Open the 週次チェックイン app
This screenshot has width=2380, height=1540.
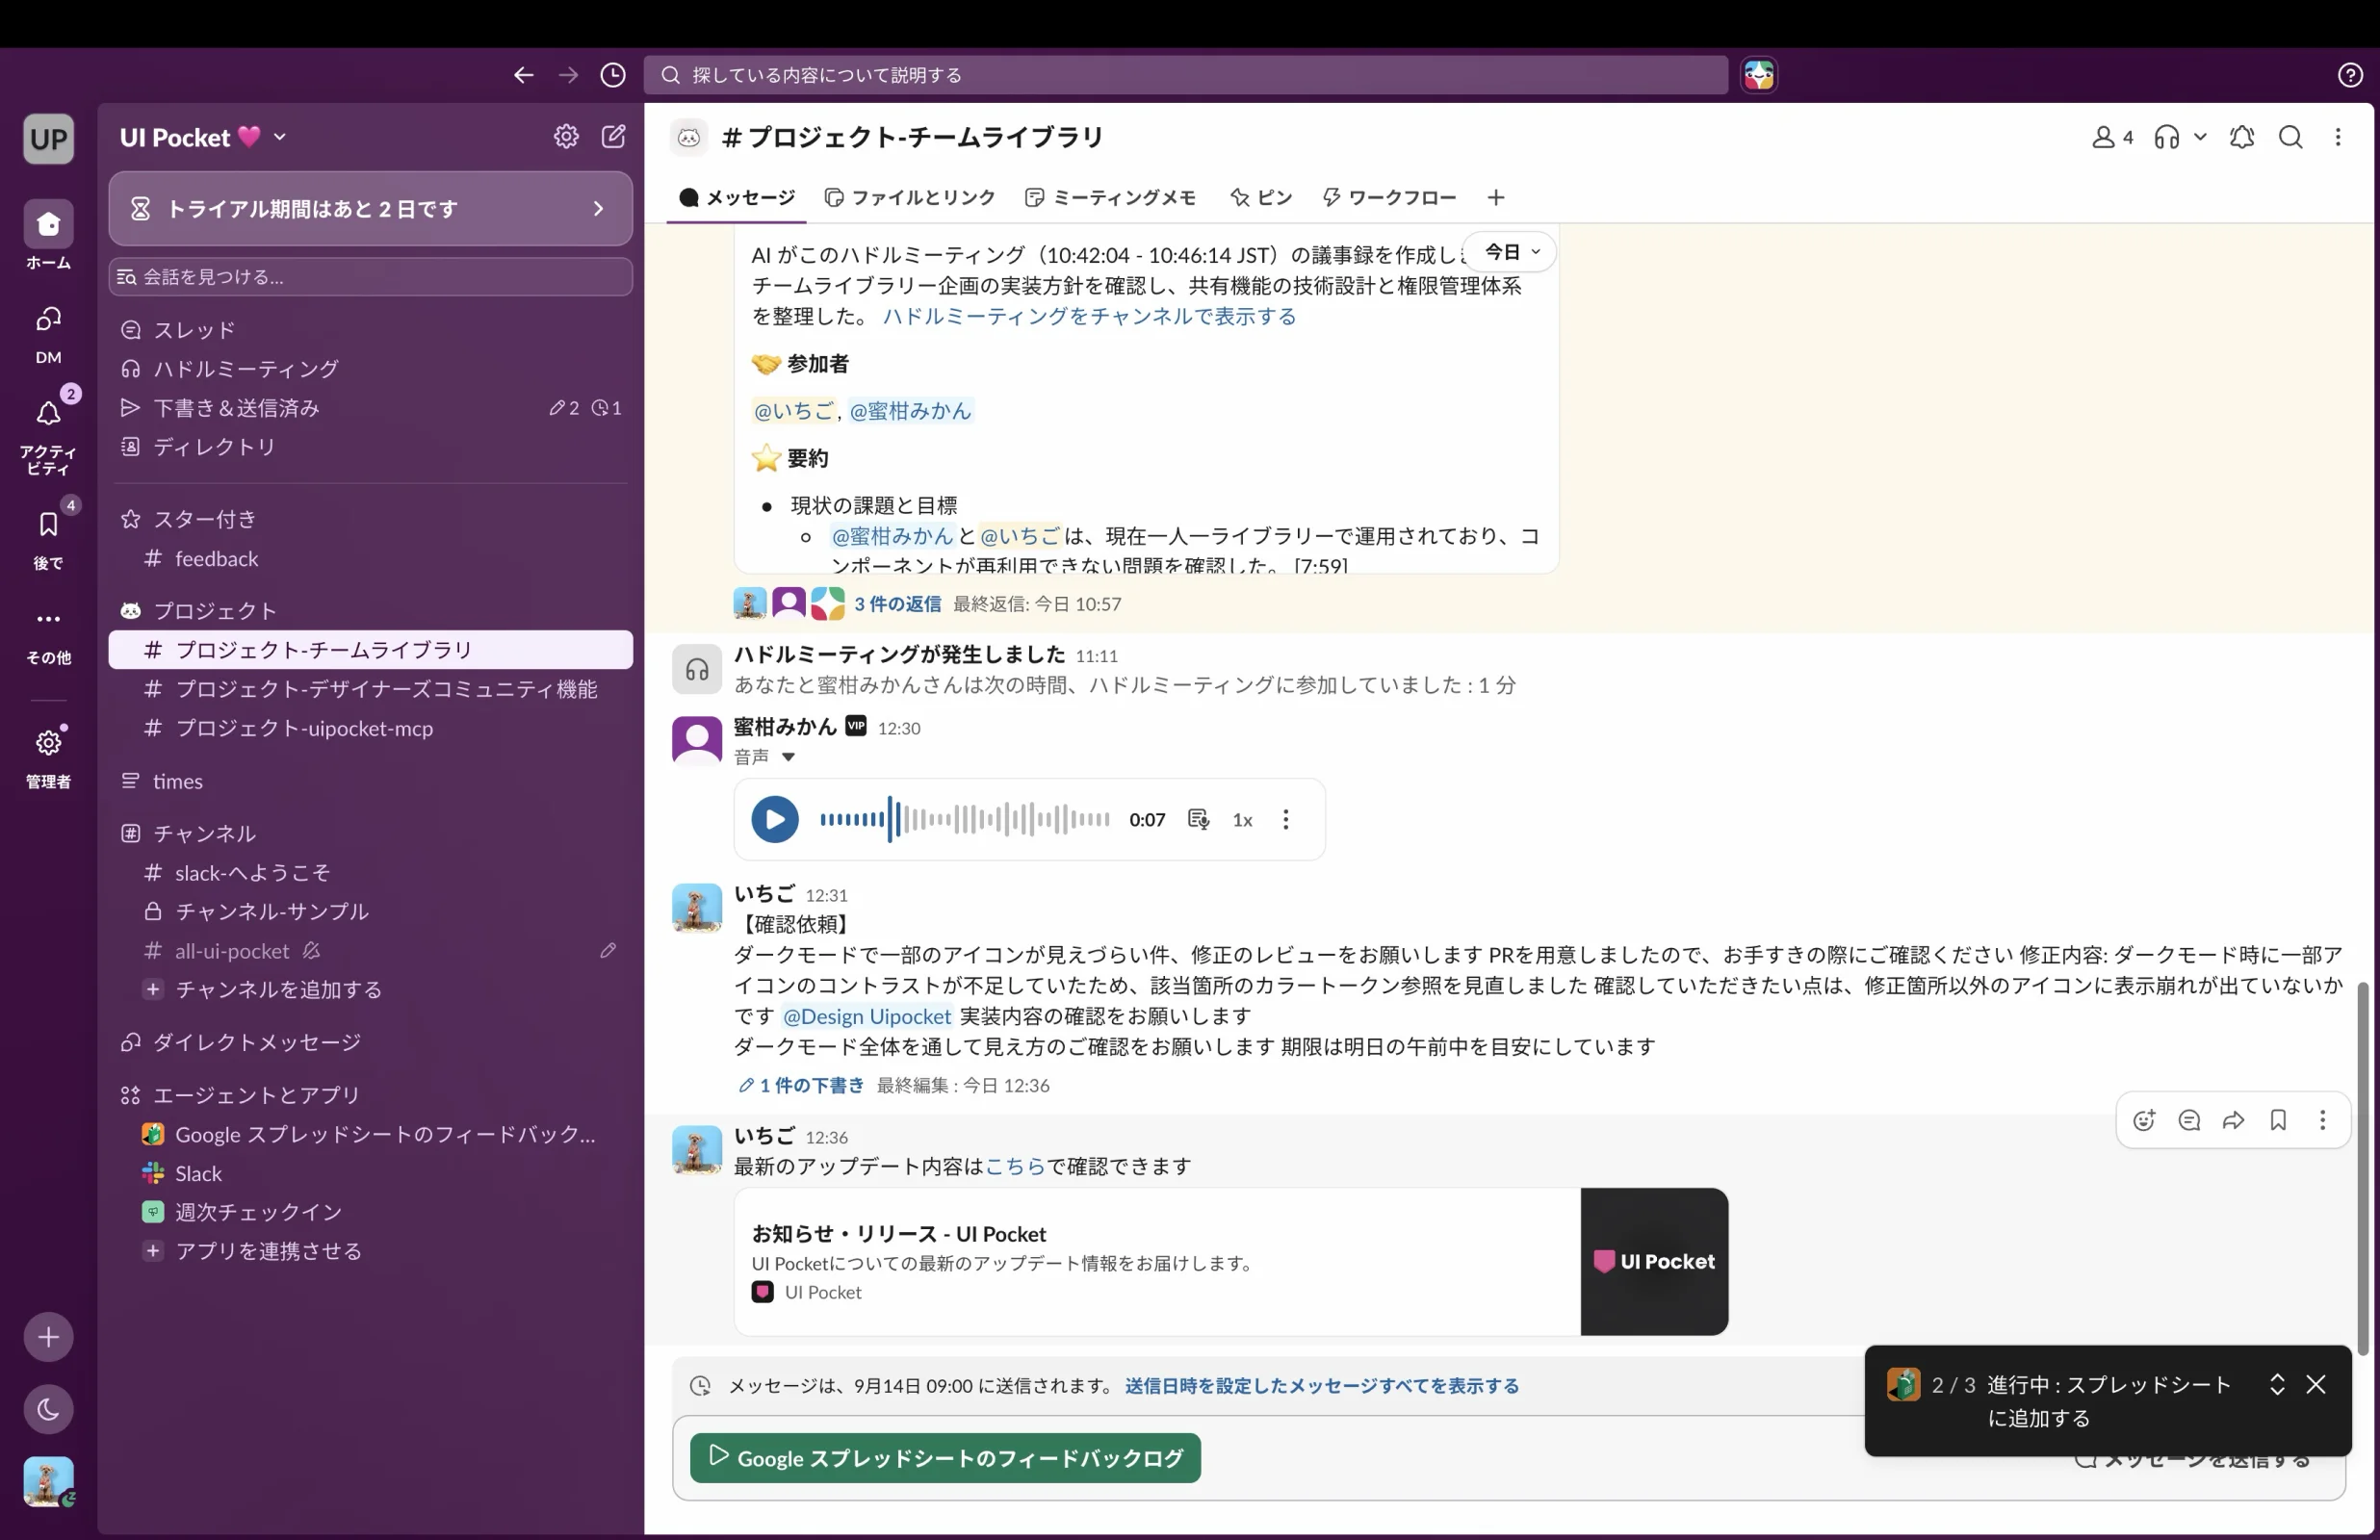click(x=370, y=1212)
